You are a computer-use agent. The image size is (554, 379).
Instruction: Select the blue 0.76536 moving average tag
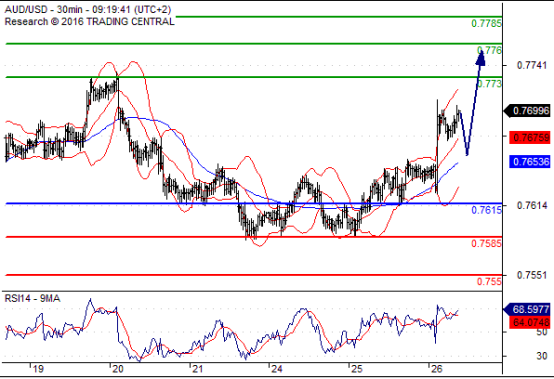(530, 162)
